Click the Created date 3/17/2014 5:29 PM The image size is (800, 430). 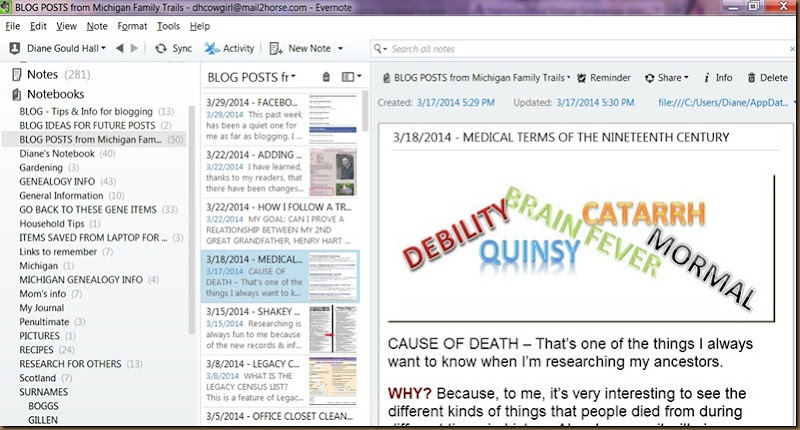point(456,103)
